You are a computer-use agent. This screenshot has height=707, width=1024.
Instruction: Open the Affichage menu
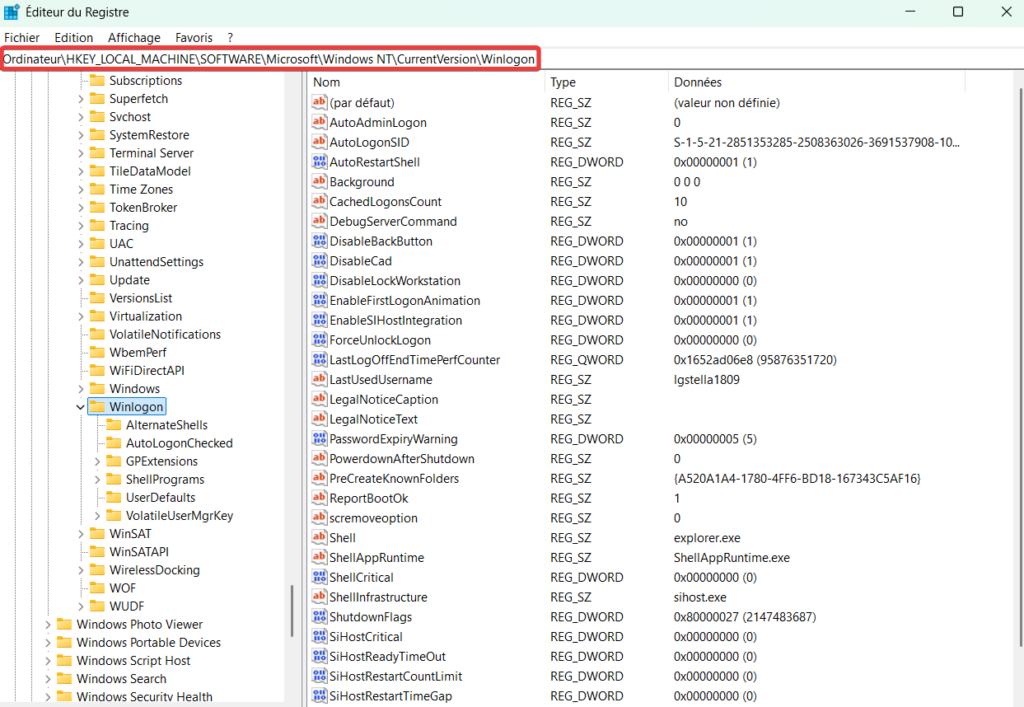pos(134,38)
